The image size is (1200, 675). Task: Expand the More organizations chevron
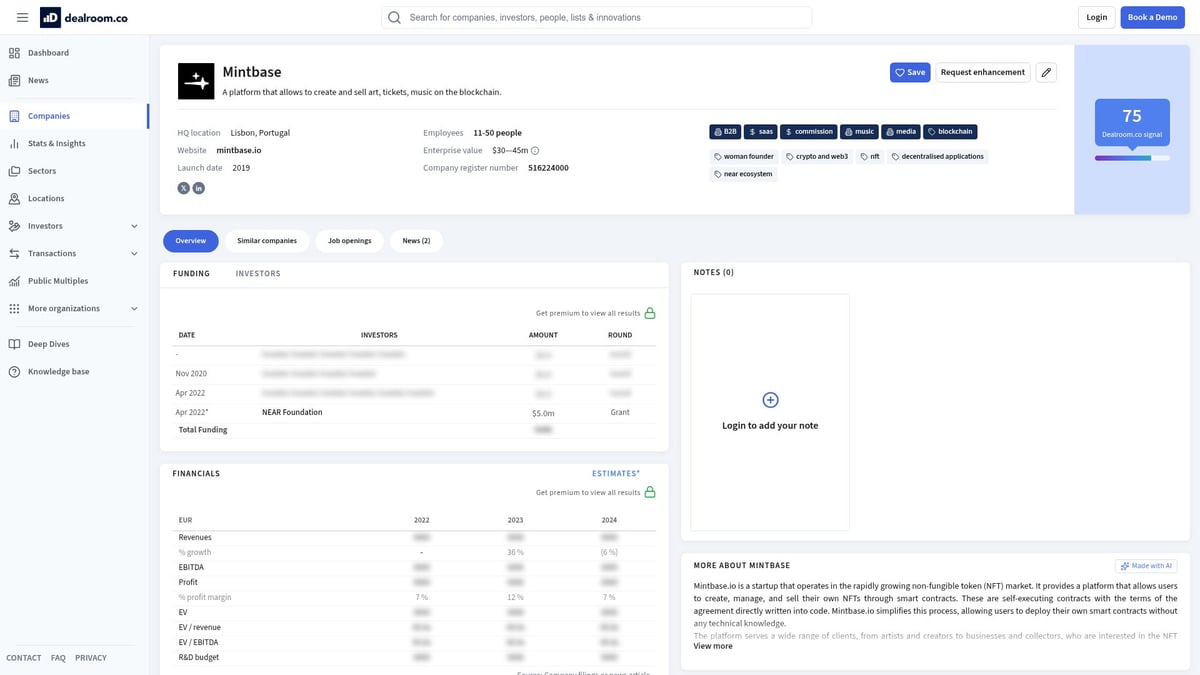pyautogui.click(x=134, y=308)
